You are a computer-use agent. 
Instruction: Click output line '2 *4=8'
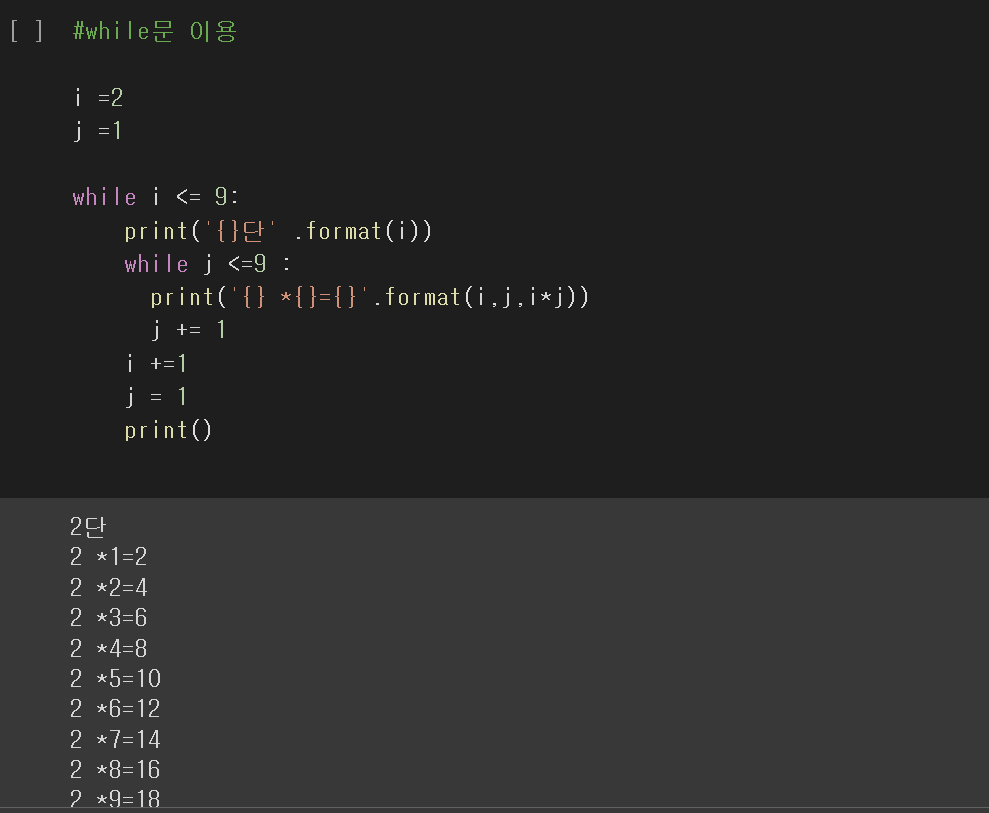pyautogui.click(x=108, y=648)
